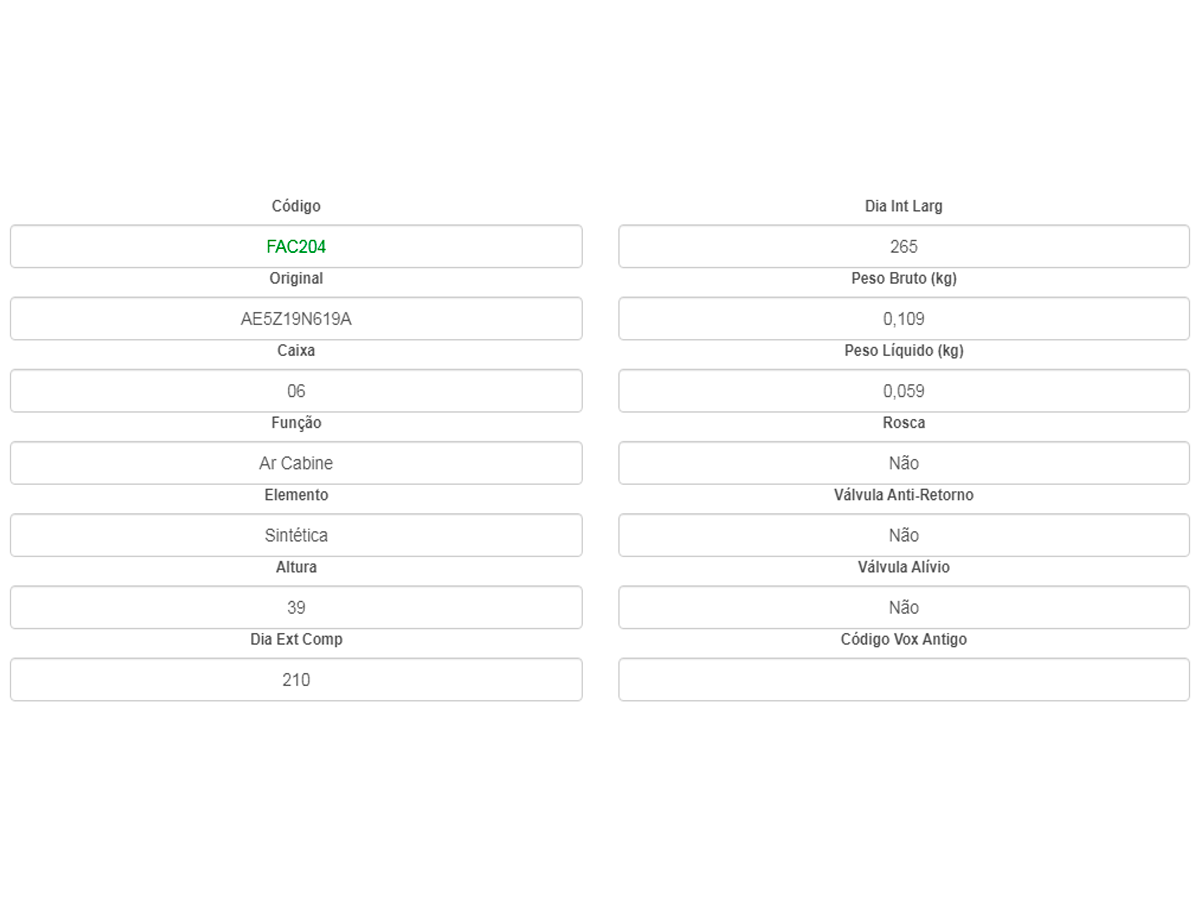
Task: Click the "Original" label text
Action: (296, 278)
